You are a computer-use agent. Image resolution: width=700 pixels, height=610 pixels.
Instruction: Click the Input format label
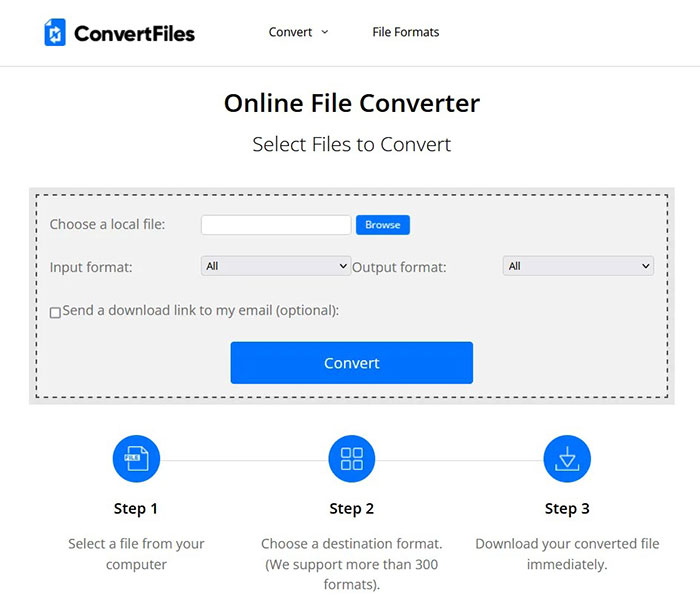pyautogui.click(x=91, y=267)
